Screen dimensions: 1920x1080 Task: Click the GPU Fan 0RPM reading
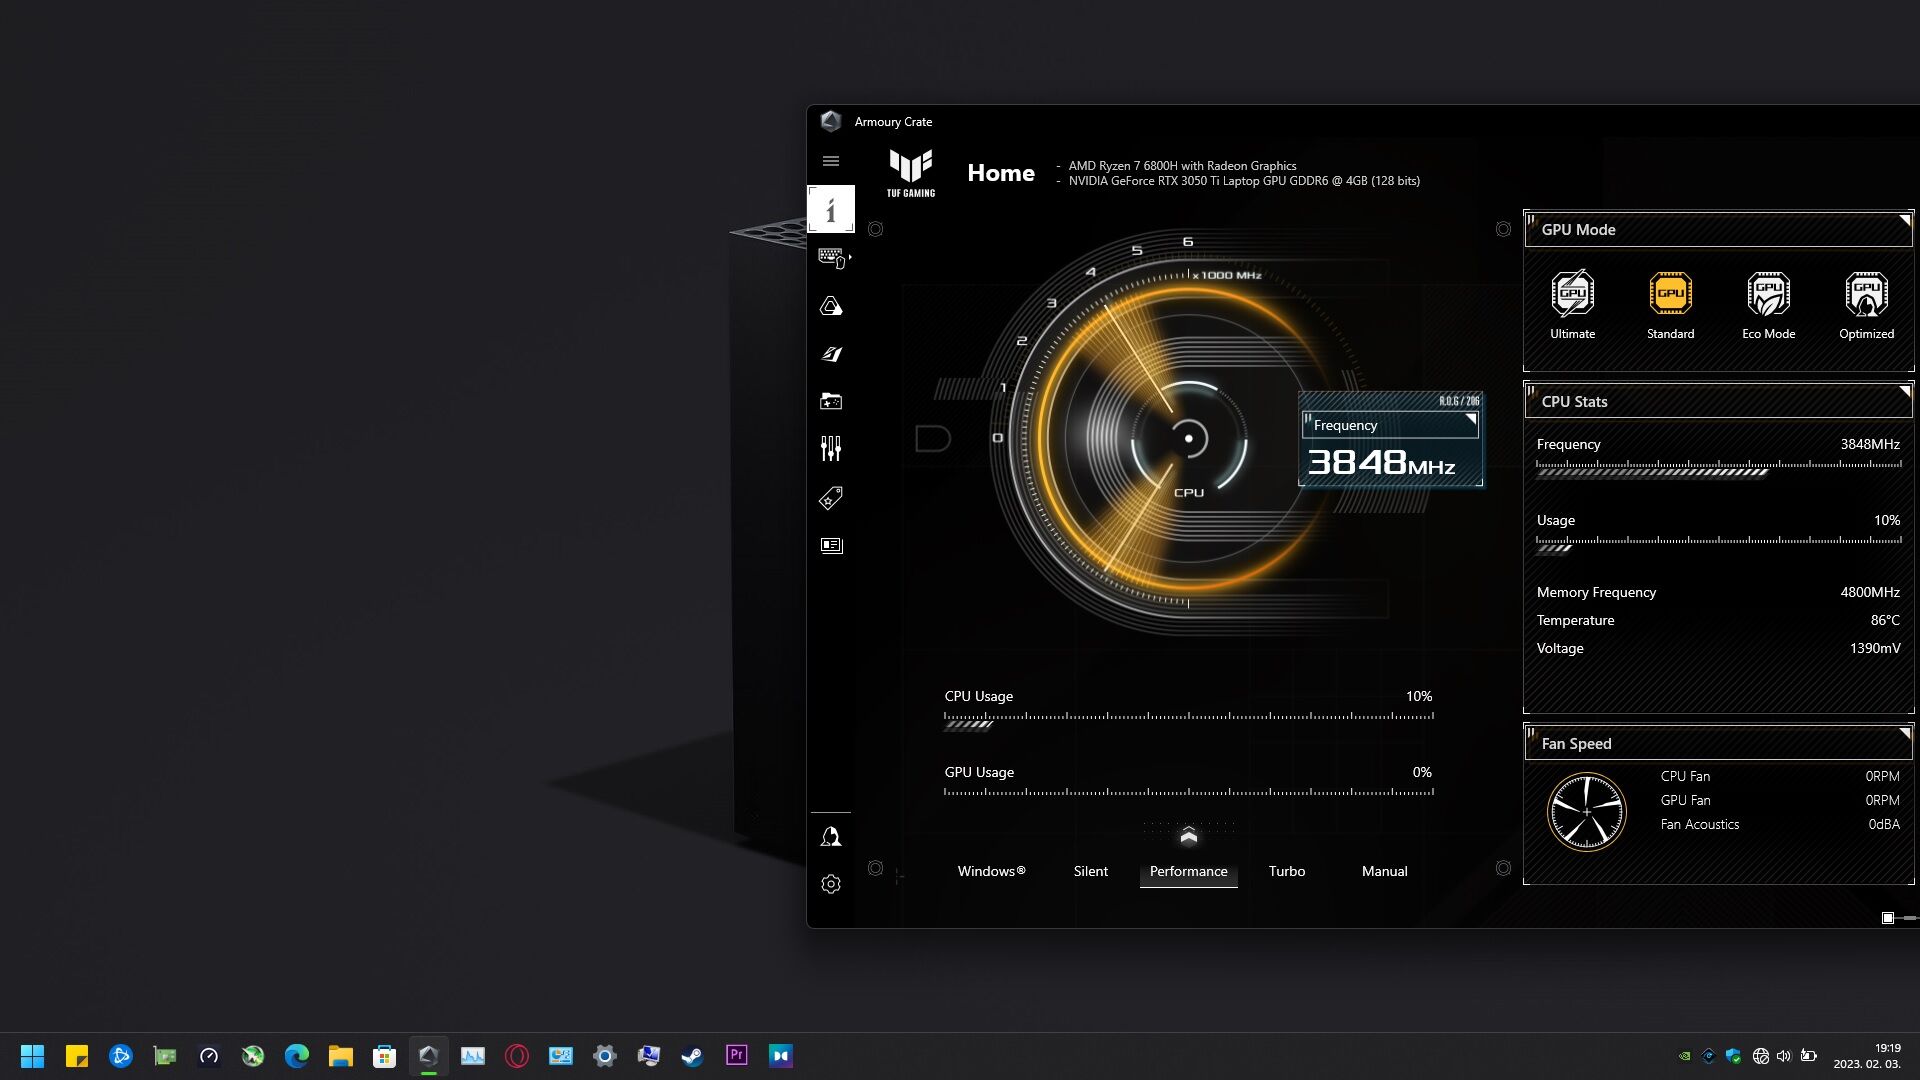[x=1882, y=800]
